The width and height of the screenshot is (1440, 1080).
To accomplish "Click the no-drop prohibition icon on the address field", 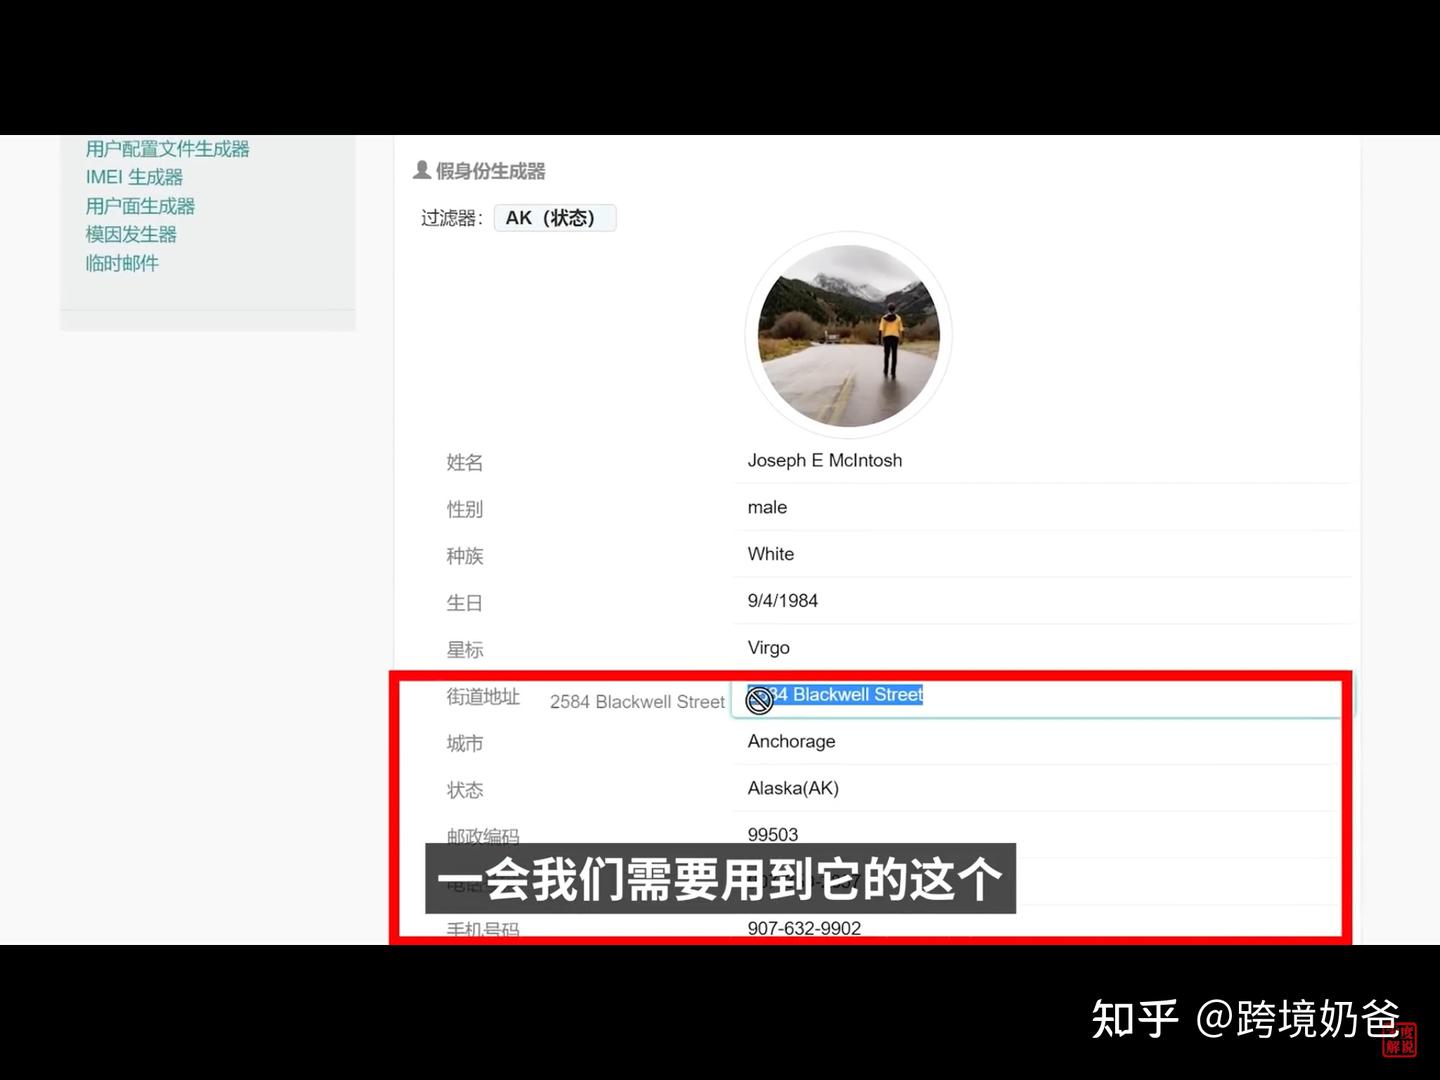I will [x=759, y=700].
